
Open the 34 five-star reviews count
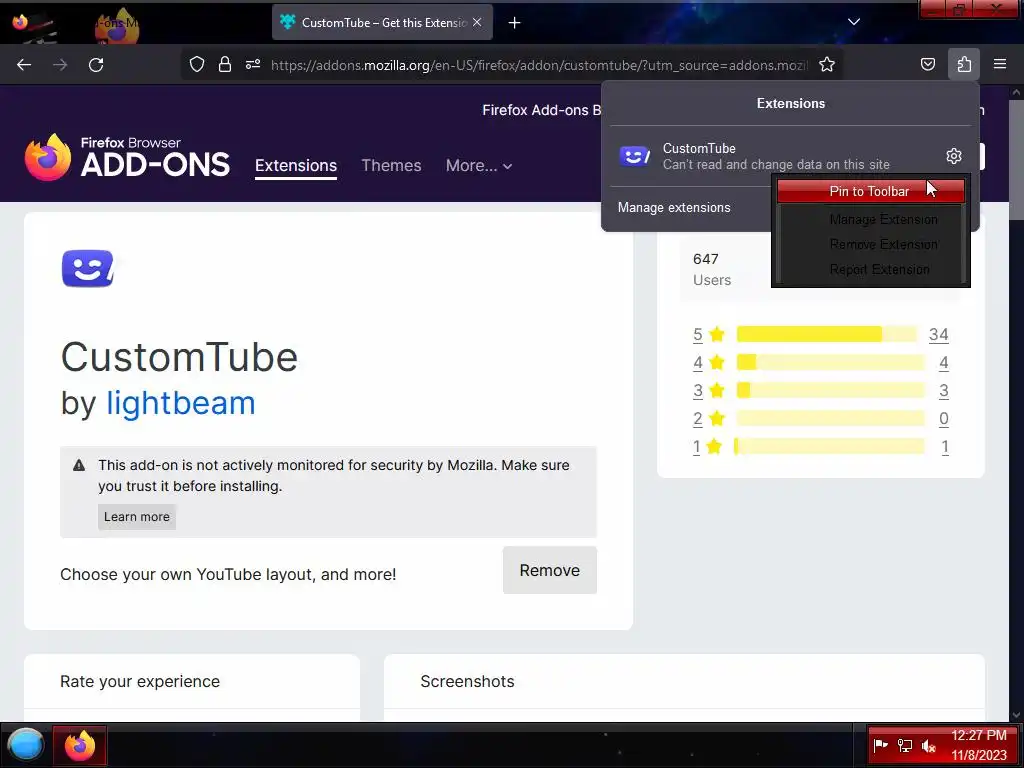(938, 334)
